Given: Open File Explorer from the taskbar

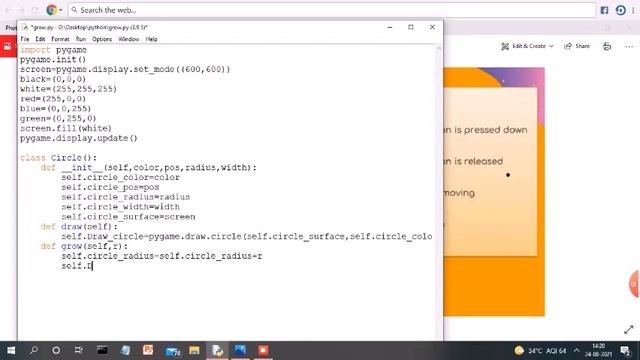Looking at the screenshot, I should tap(194, 350).
